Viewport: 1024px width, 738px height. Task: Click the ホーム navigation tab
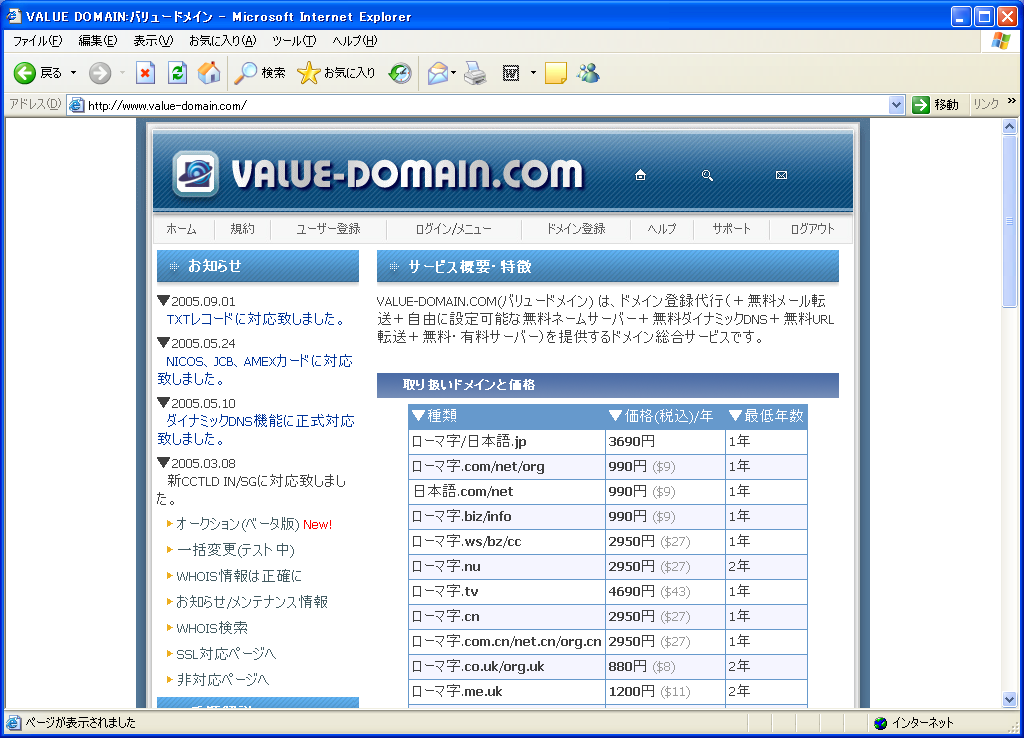181,229
